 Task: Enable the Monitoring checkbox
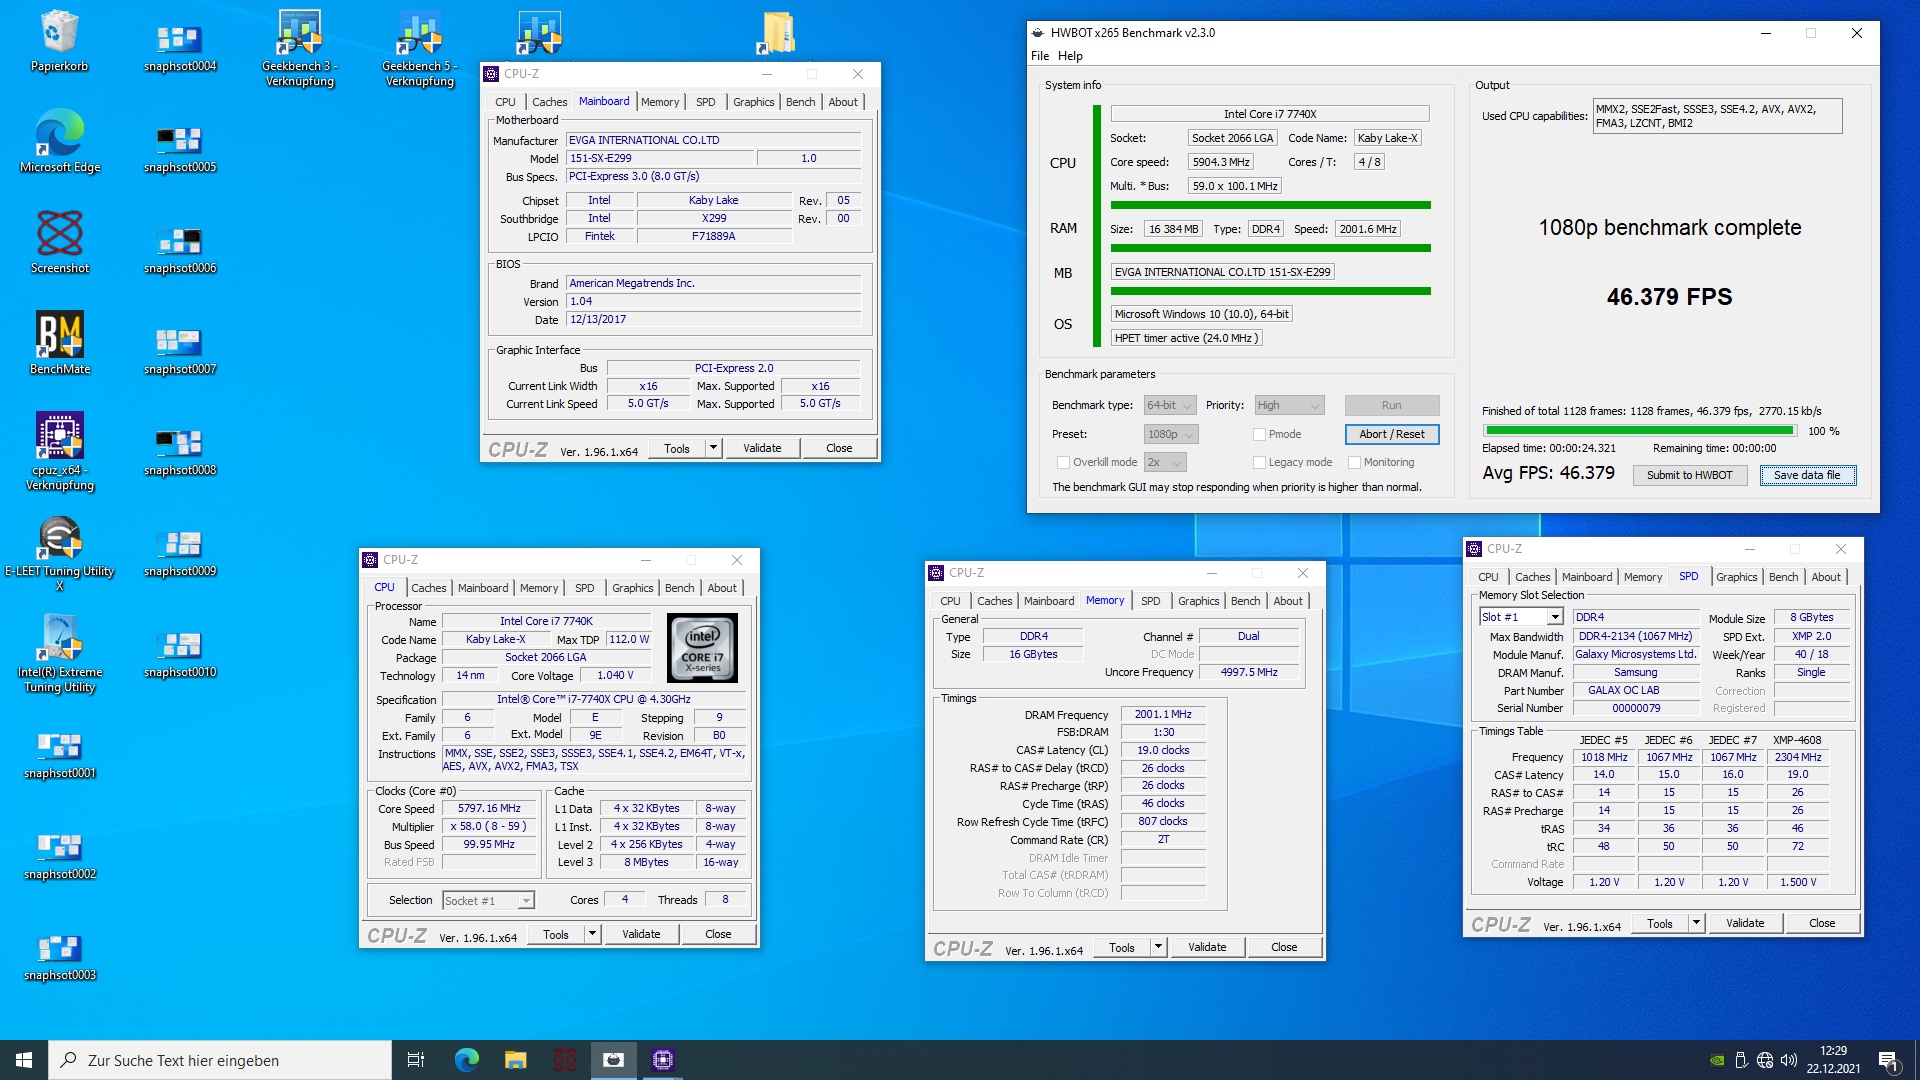tap(1354, 462)
